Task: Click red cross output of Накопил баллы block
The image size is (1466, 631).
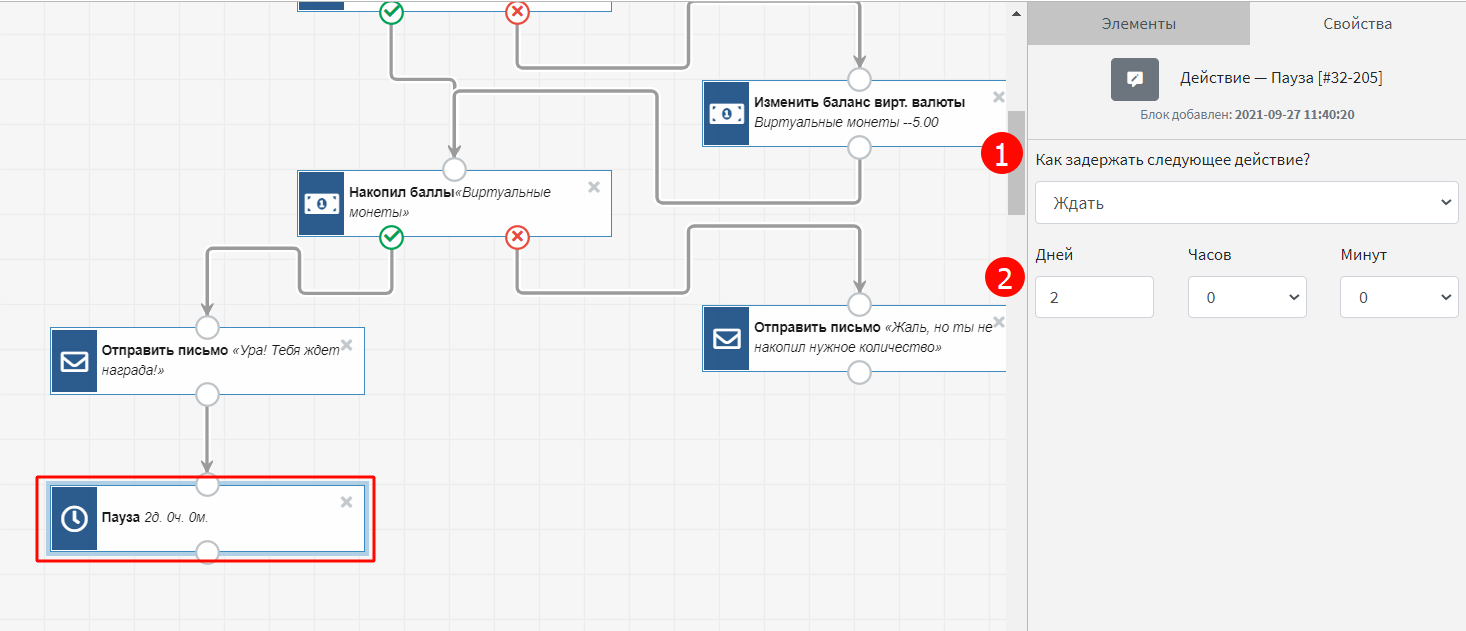Action: 517,237
